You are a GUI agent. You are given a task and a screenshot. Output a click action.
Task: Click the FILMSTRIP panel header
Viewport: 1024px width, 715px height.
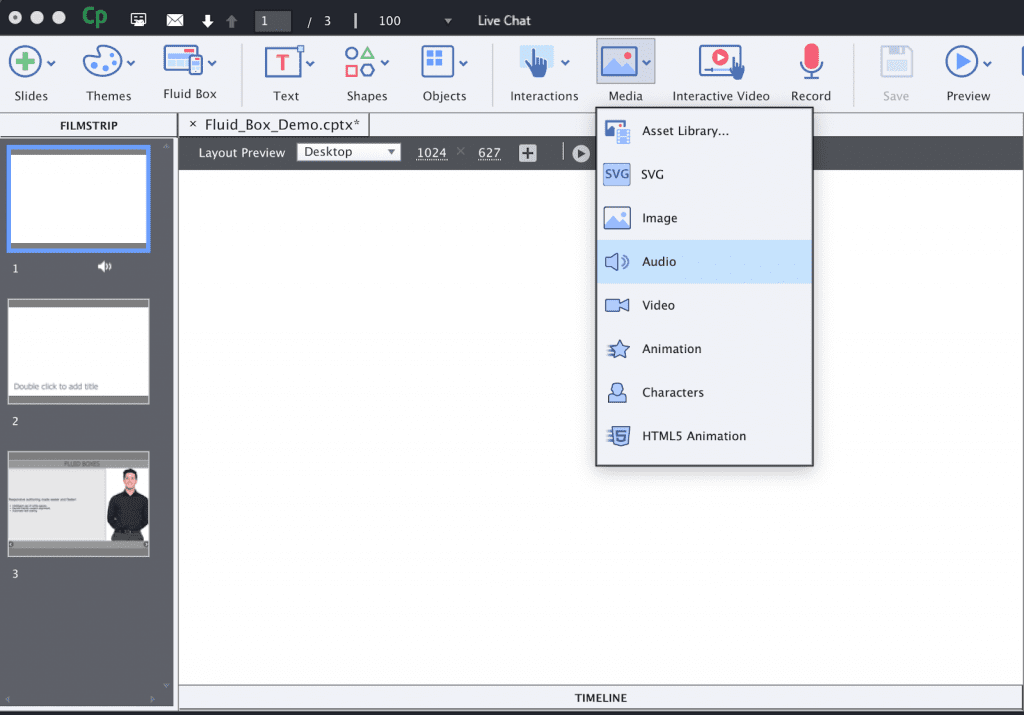click(x=89, y=125)
